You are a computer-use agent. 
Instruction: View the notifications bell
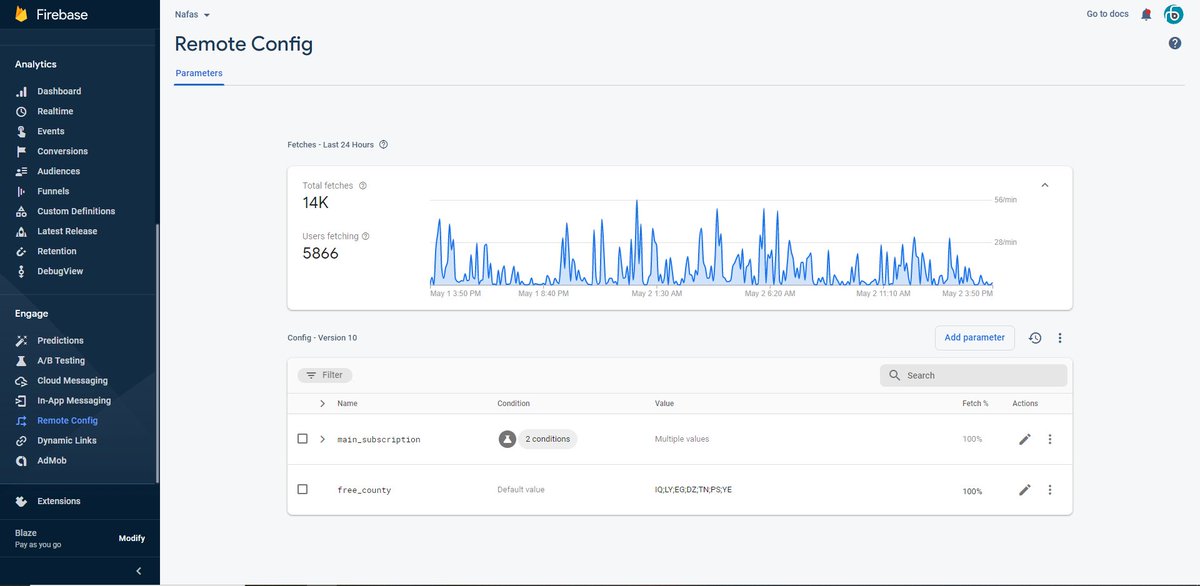point(1146,14)
